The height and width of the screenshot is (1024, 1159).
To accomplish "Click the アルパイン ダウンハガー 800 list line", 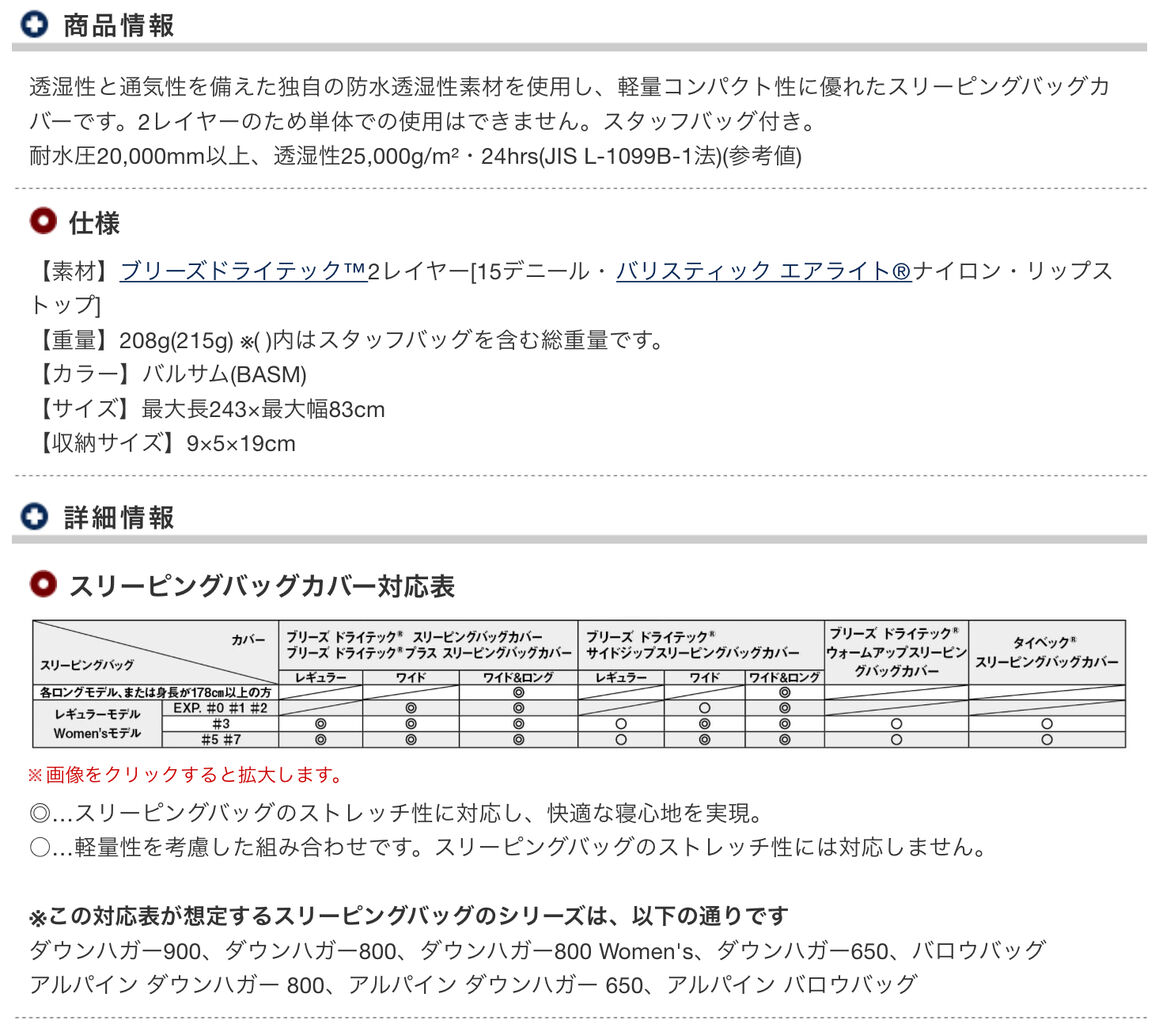I will click(473, 984).
